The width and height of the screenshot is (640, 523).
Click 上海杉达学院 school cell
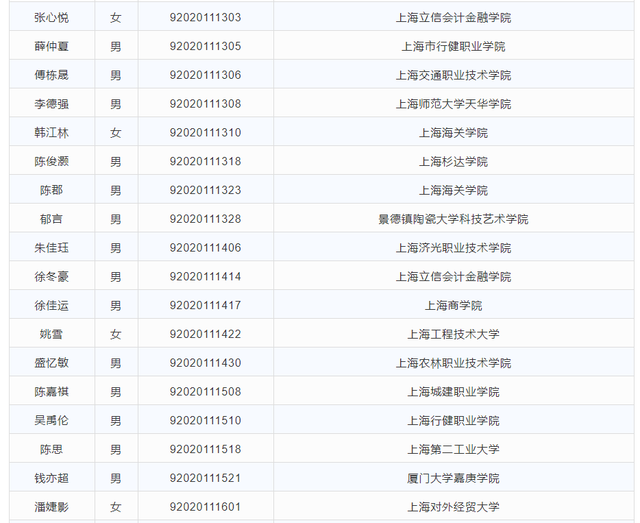pos(453,162)
